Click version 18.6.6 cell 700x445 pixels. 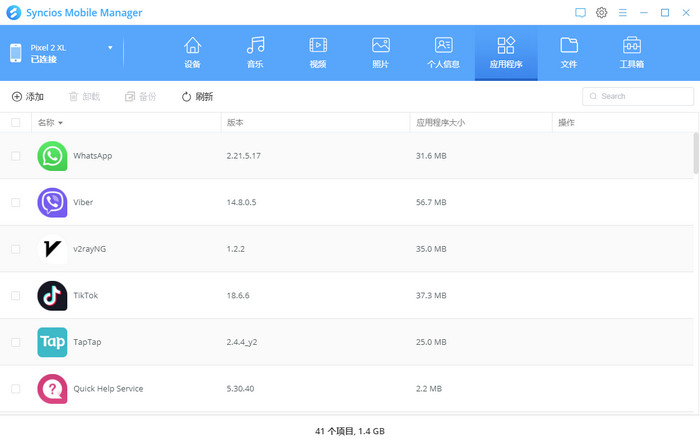238,295
